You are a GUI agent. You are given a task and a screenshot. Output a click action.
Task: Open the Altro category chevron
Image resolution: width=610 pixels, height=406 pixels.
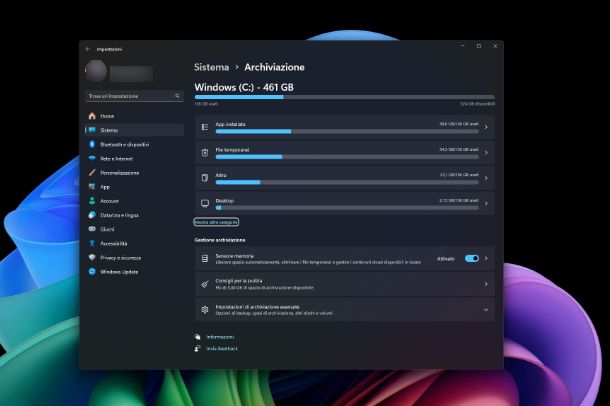(x=486, y=178)
